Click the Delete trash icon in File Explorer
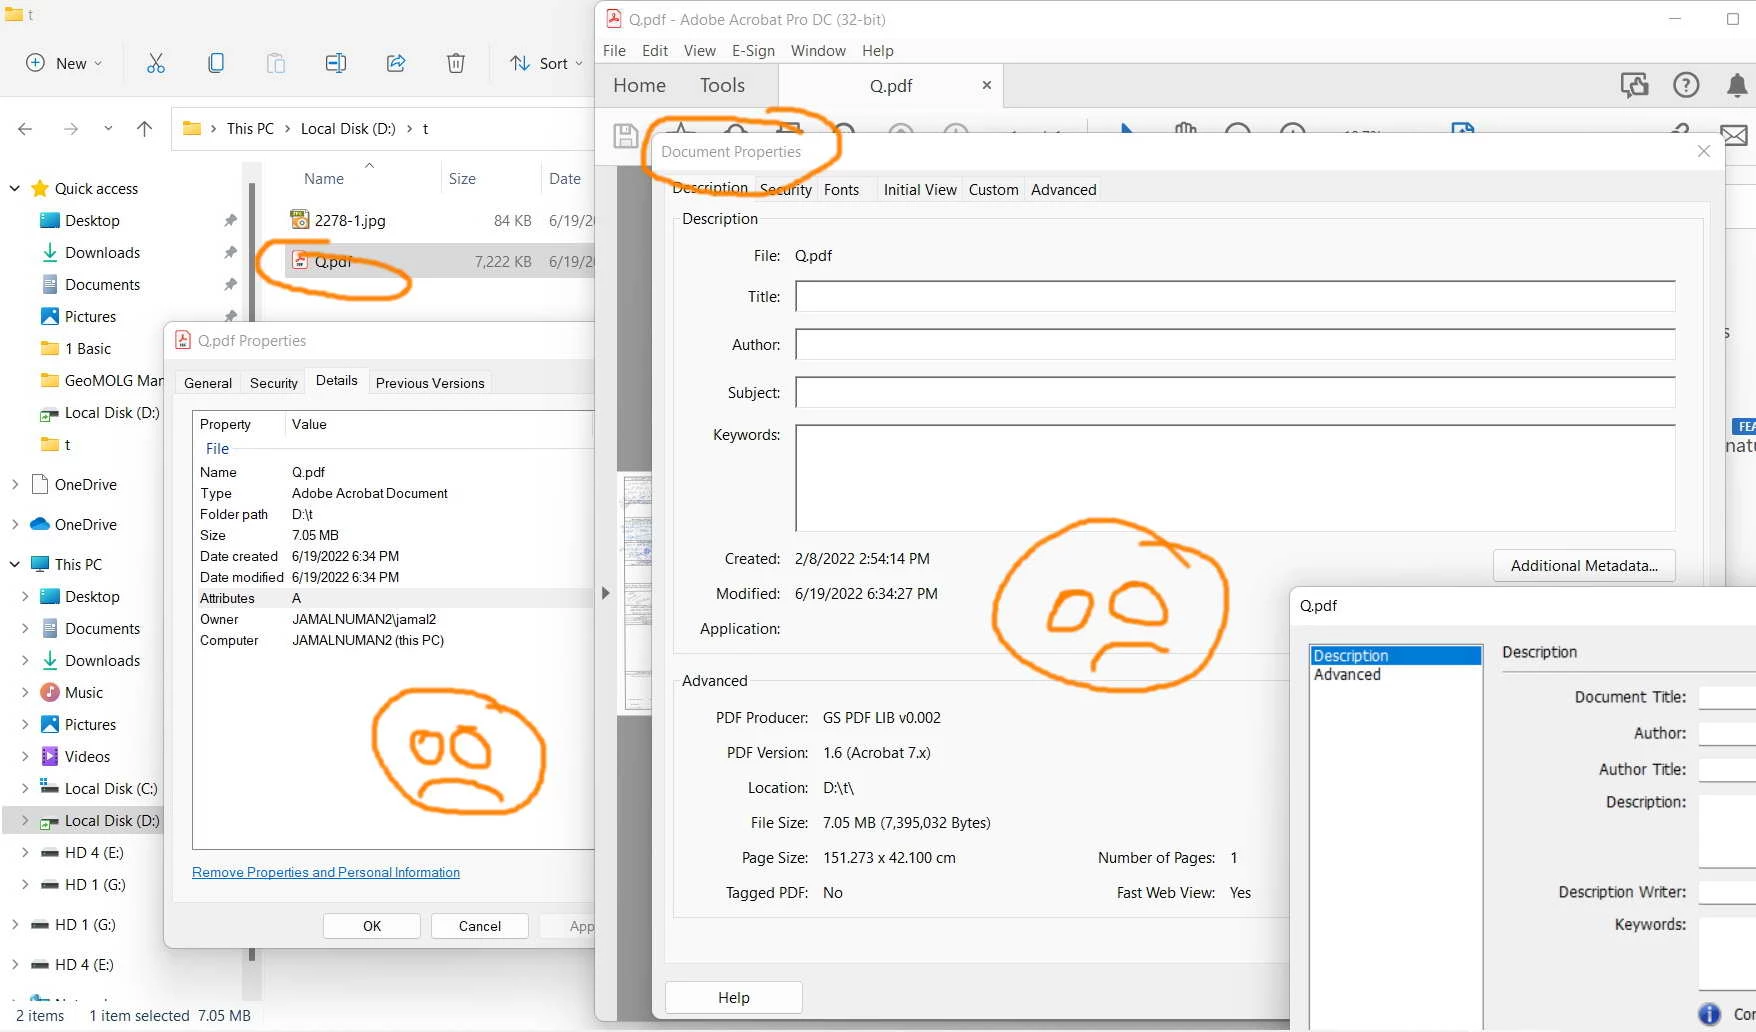The width and height of the screenshot is (1756, 1032). coord(456,63)
